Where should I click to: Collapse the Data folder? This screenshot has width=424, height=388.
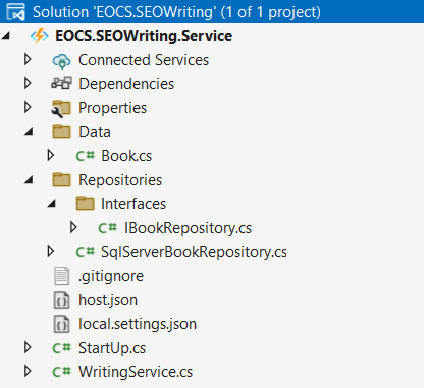tap(29, 132)
